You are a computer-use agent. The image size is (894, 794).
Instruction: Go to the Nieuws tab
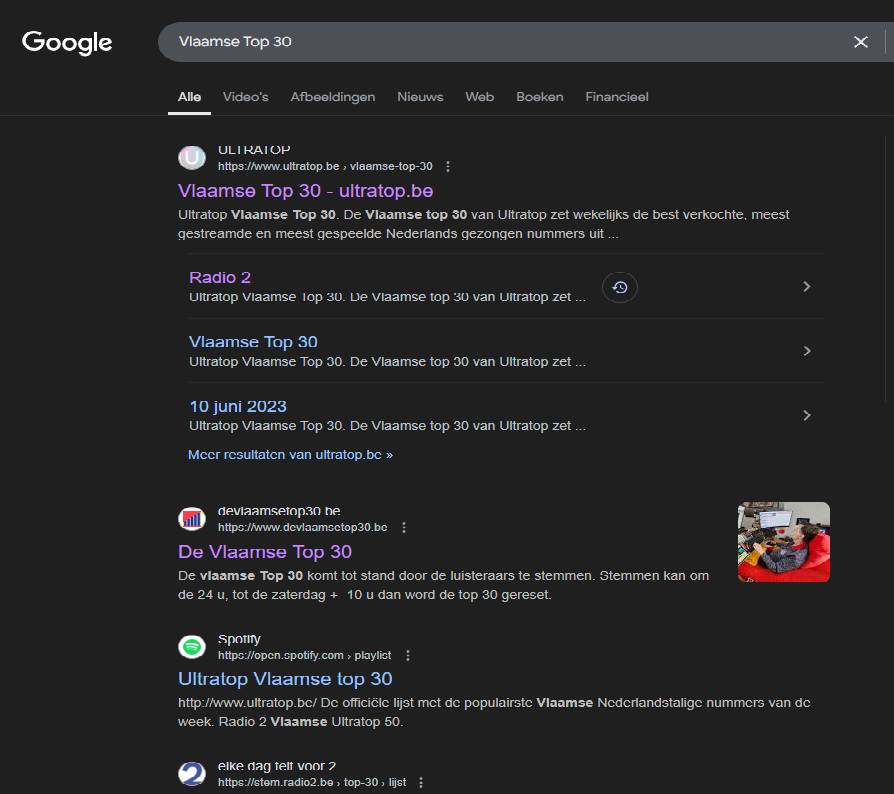[420, 97]
